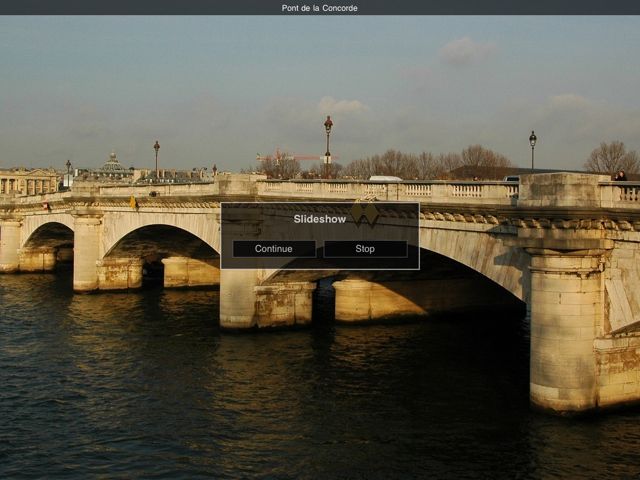The height and width of the screenshot is (480, 640).
Task: Select the 'Pont de la Concorde' title text
Action: (x=320, y=8)
